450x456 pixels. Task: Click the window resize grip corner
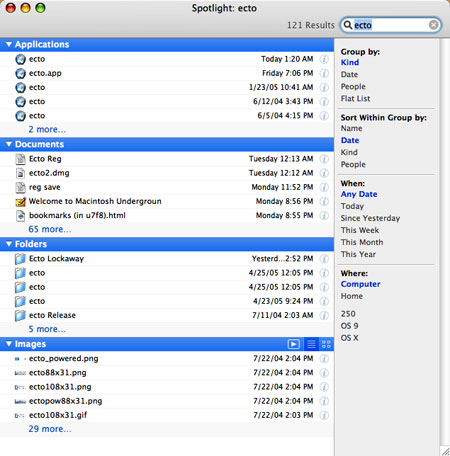coord(445,451)
